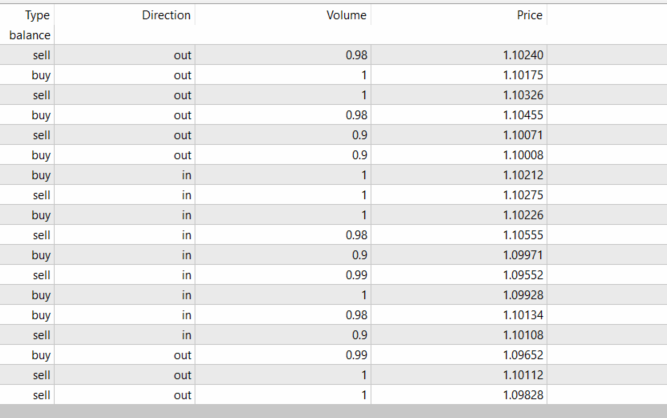The height and width of the screenshot is (418, 667).
Task: Sort by the Volume column header
Action: (x=346, y=15)
